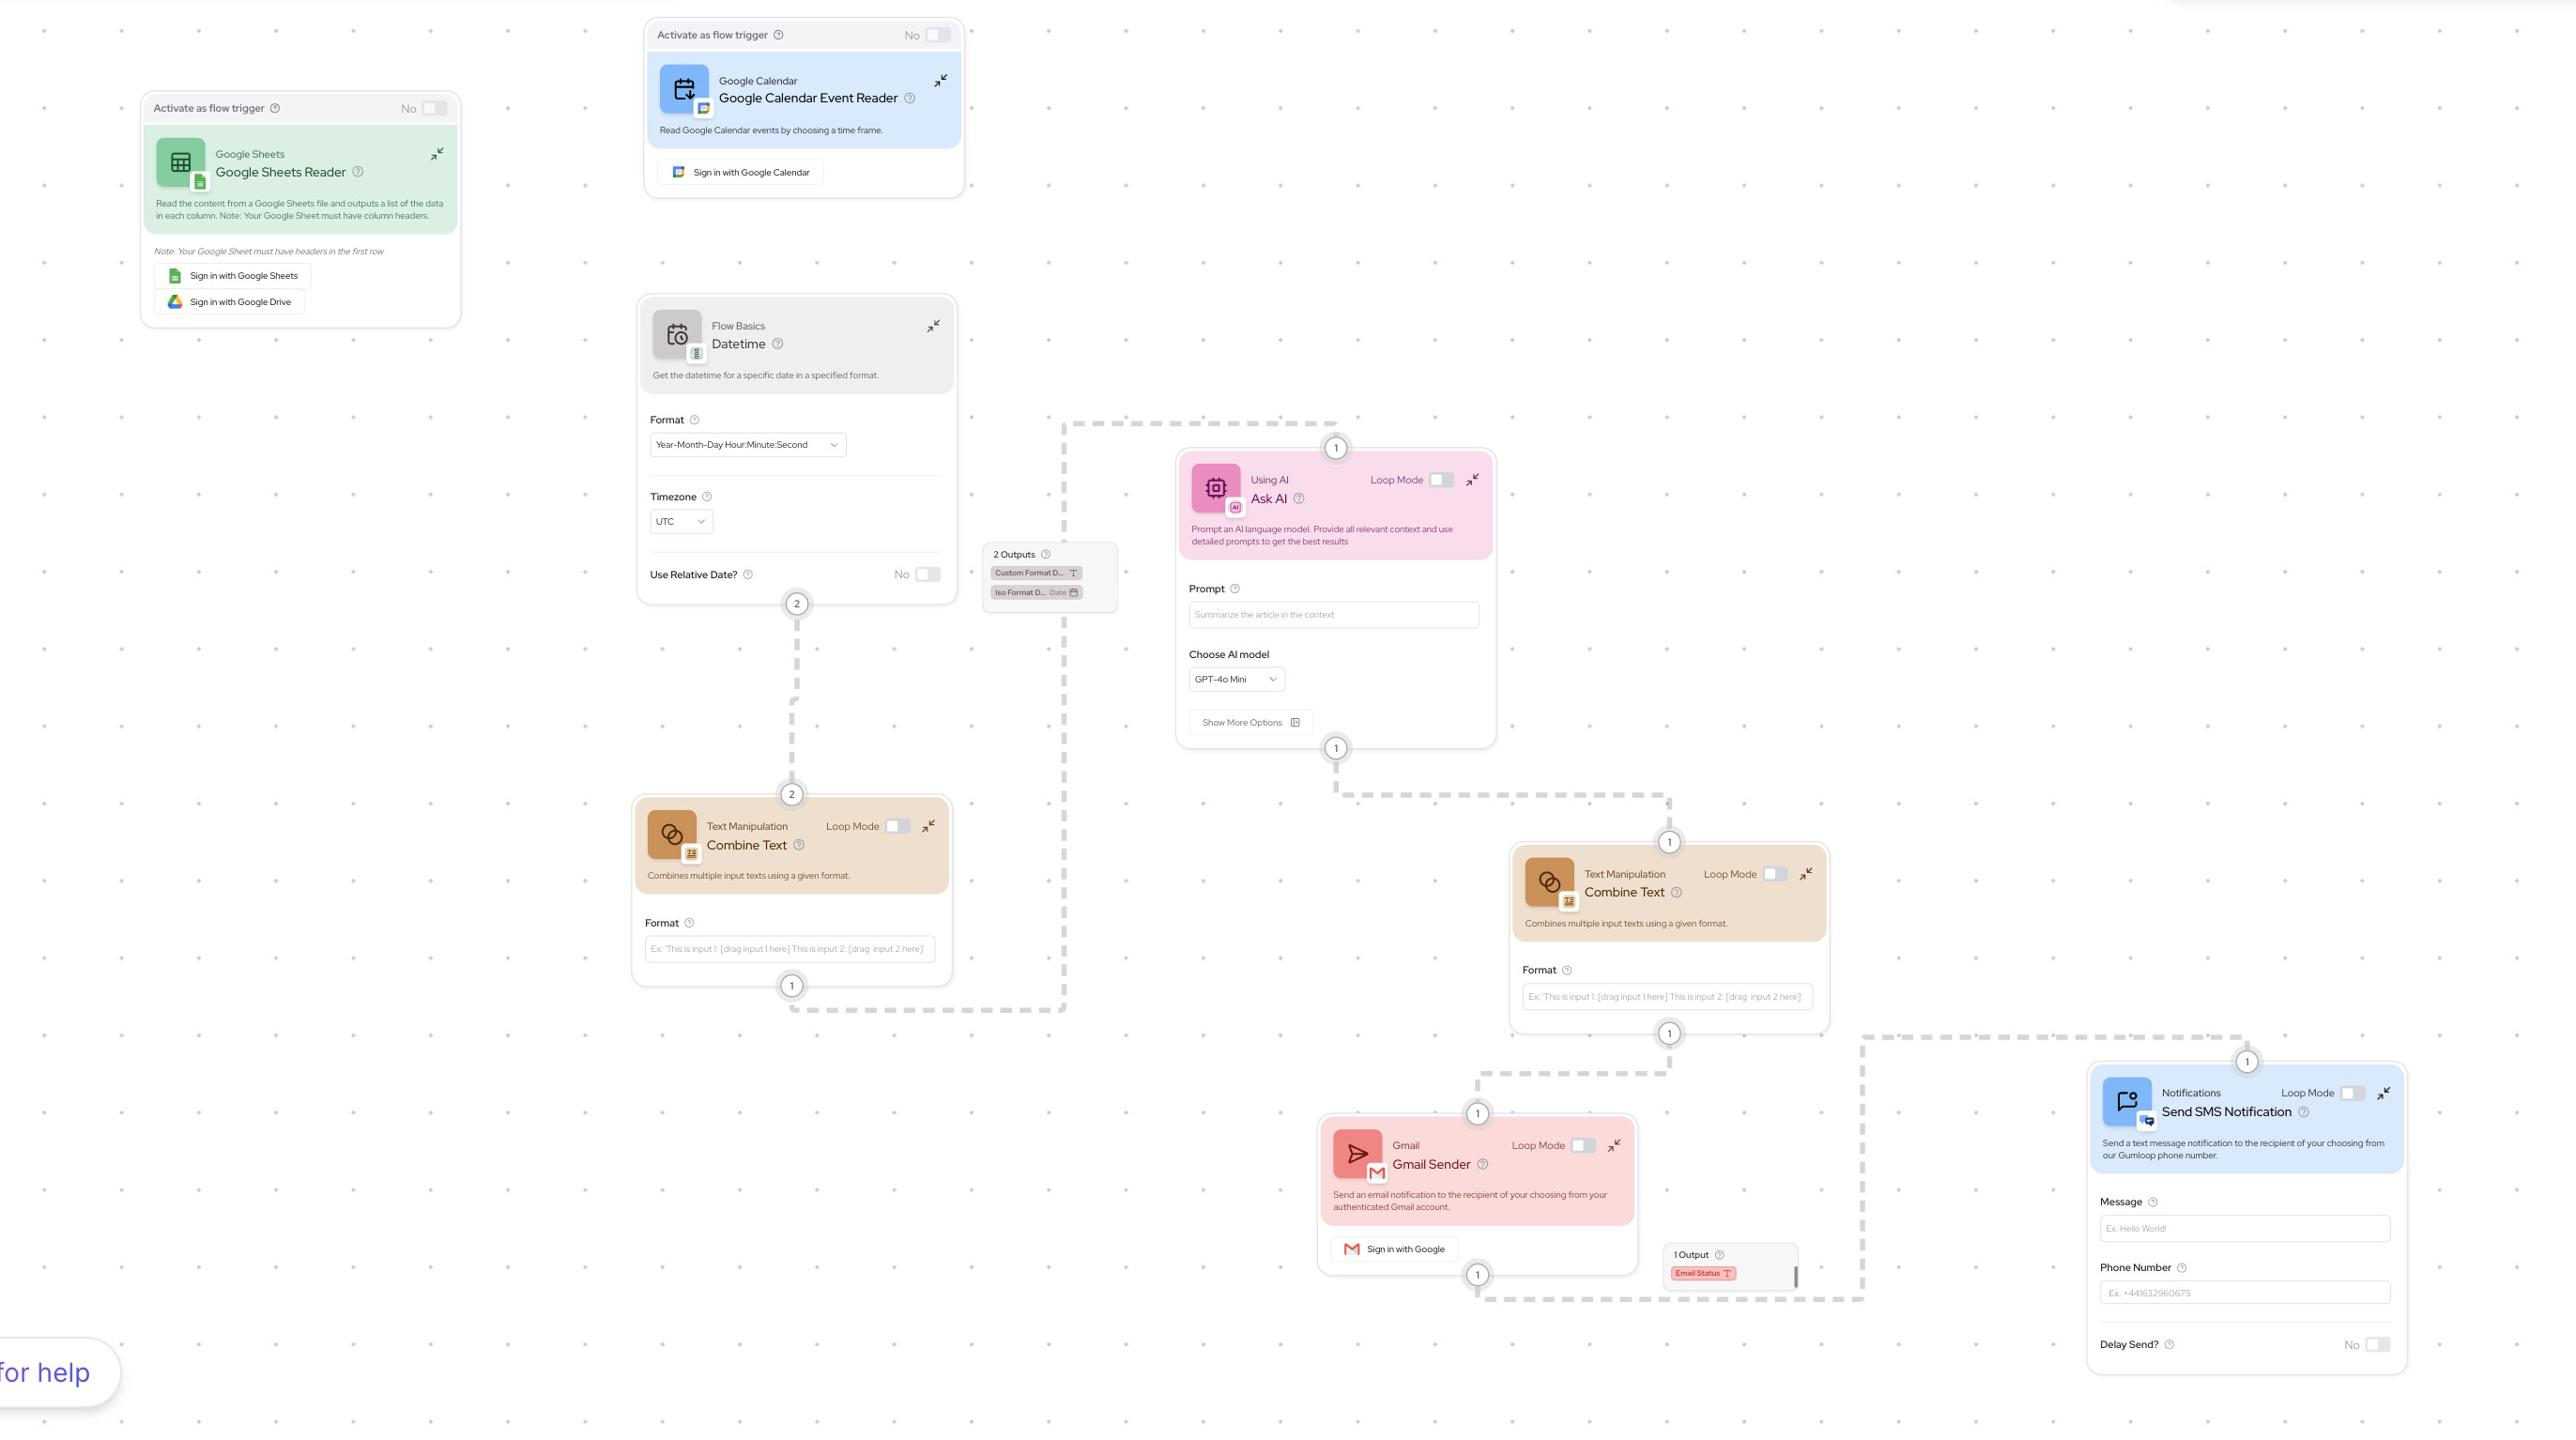Sign in with Google Sheets
Screen dimensions: 2576x1440
click(233, 276)
